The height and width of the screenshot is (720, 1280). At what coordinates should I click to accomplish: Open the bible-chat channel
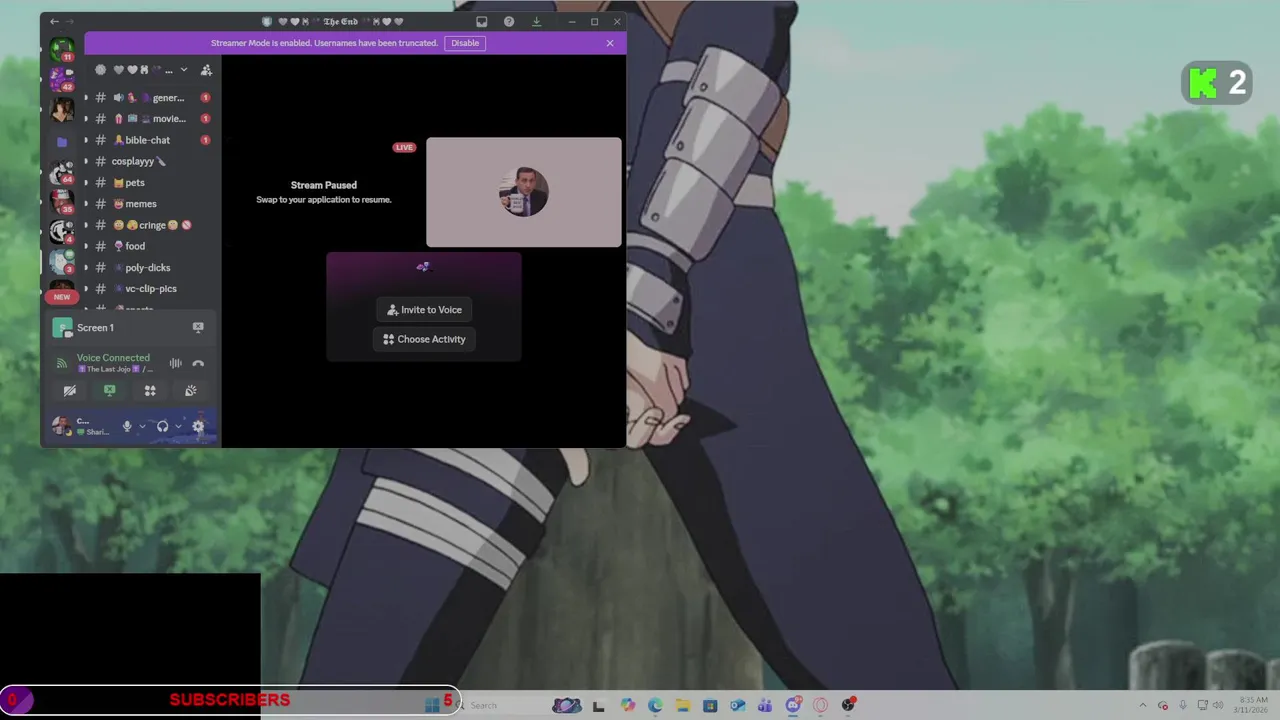(x=148, y=140)
